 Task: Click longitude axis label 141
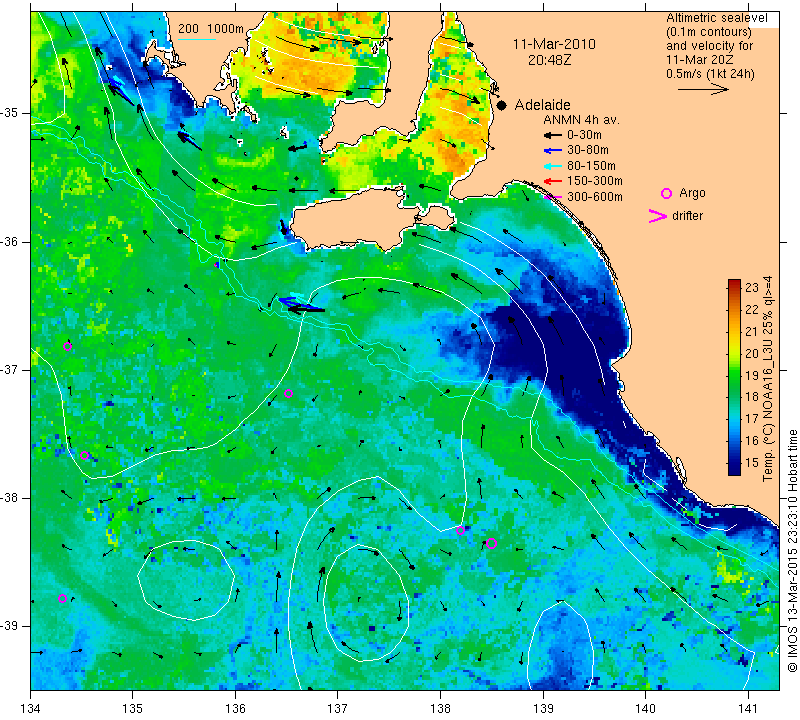pyautogui.click(x=748, y=709)
